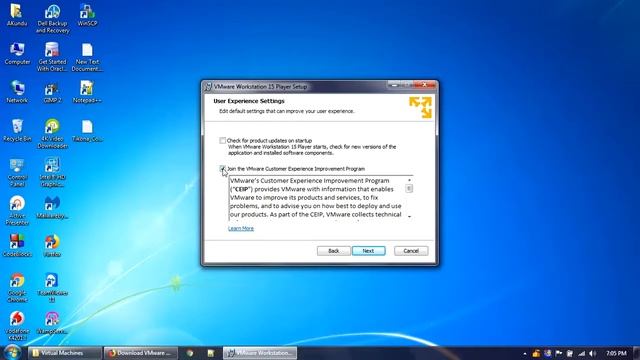Screen dimensions: 640x360
Task: Select the Network desktop icon
Action: click(17, 92)
